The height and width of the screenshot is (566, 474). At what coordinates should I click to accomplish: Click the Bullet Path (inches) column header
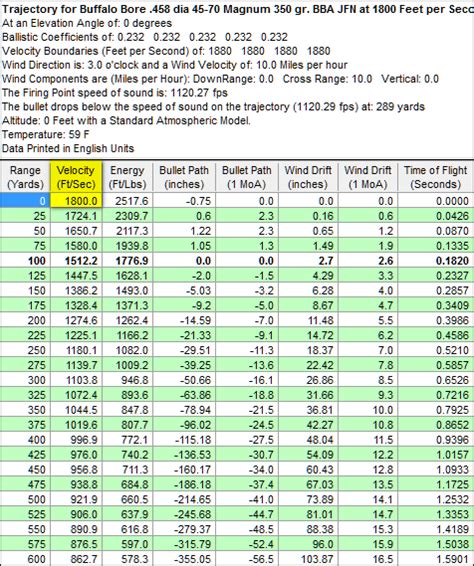coord(184,177)
